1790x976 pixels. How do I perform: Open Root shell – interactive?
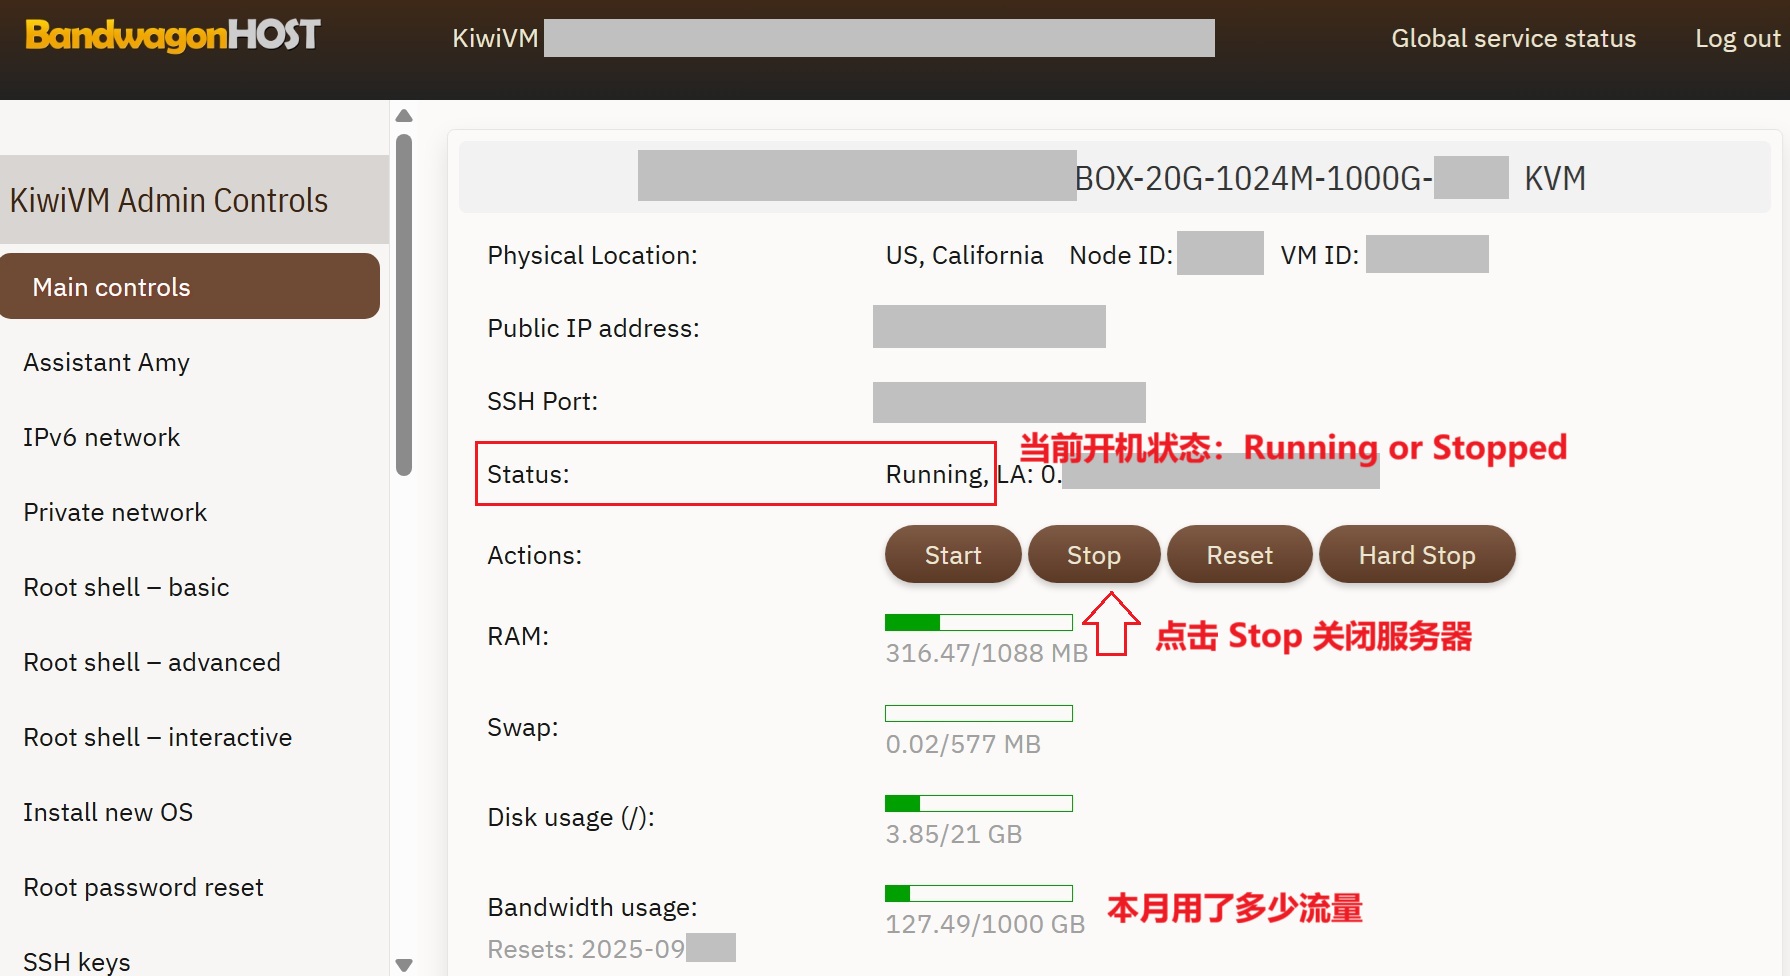click(158, 737)
